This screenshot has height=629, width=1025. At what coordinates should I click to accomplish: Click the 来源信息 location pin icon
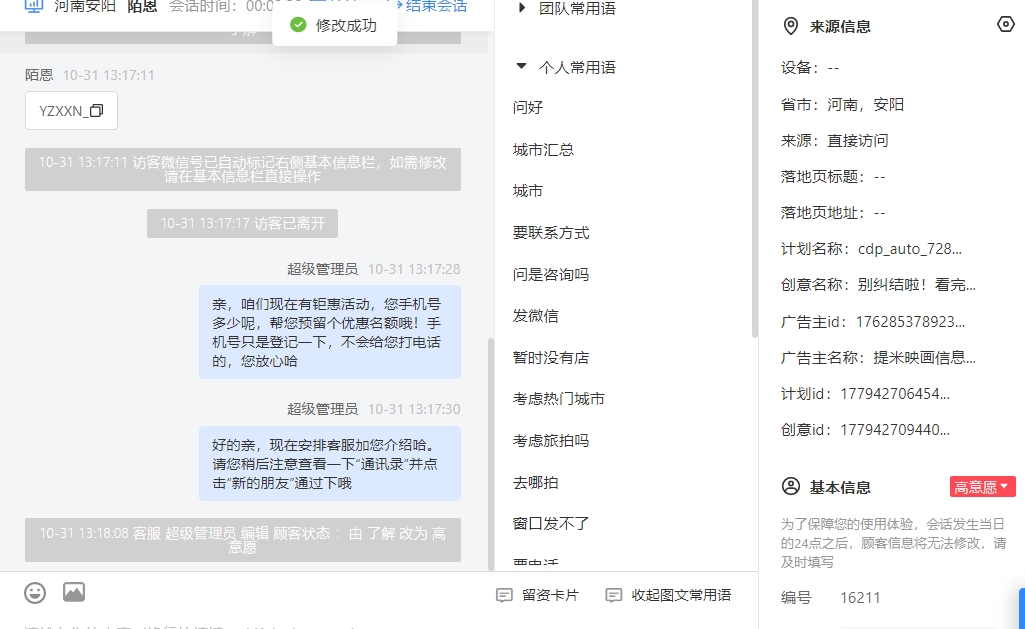791,26
